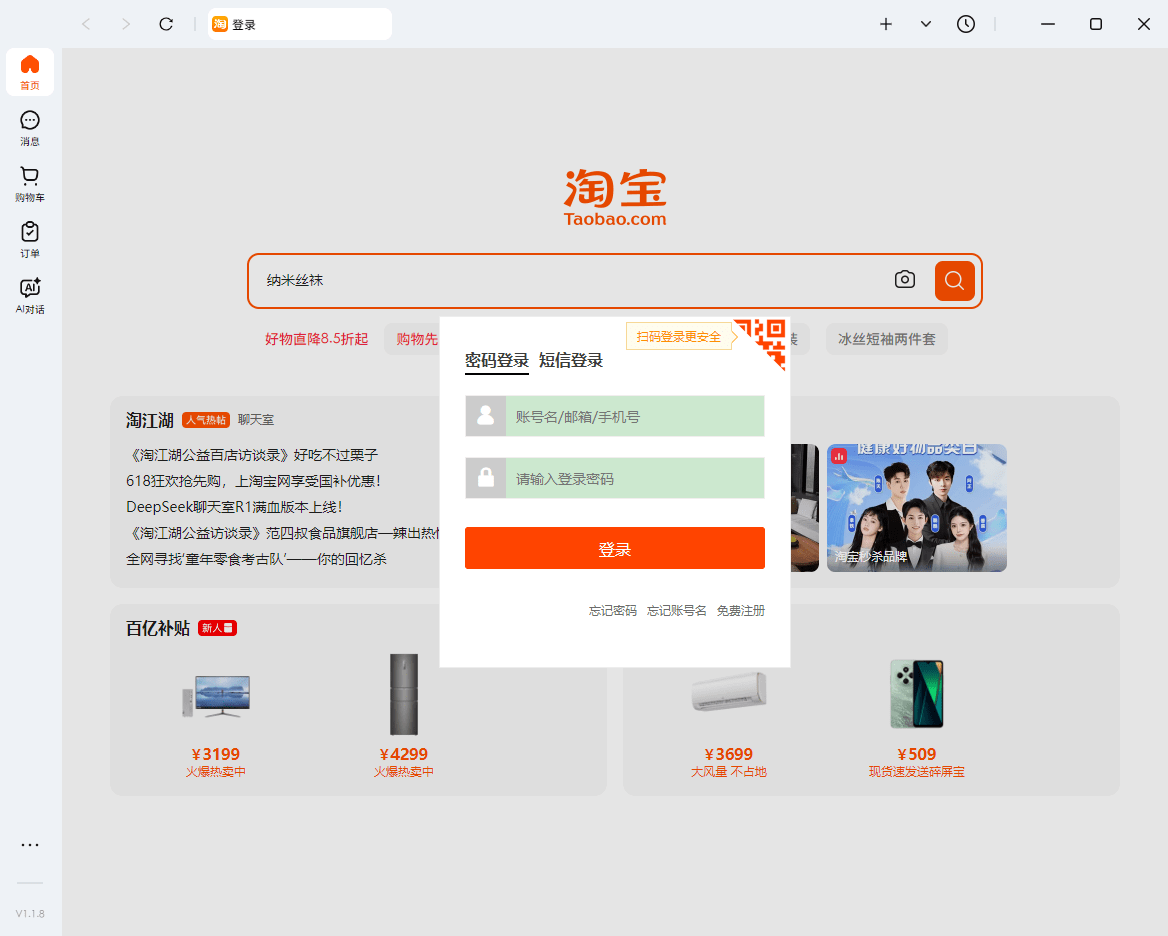1168x936 pixels.
Task: Refresh the page with the reload icon
Action: (x=166, y=24)
